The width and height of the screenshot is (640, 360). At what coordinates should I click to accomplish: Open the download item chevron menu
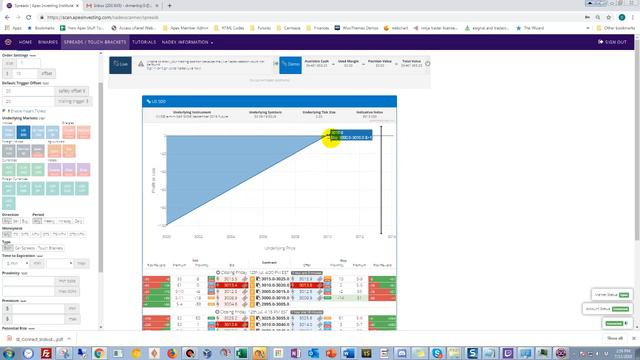(x=69, y=339)
